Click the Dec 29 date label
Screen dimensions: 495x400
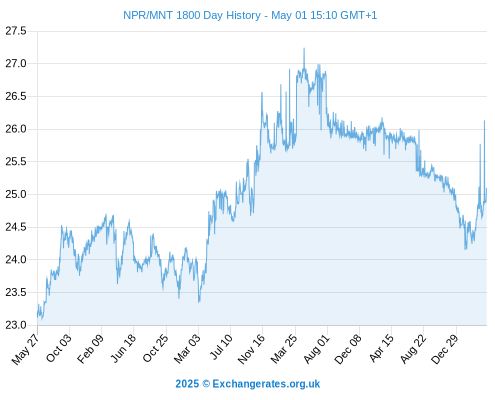point(445,349)
